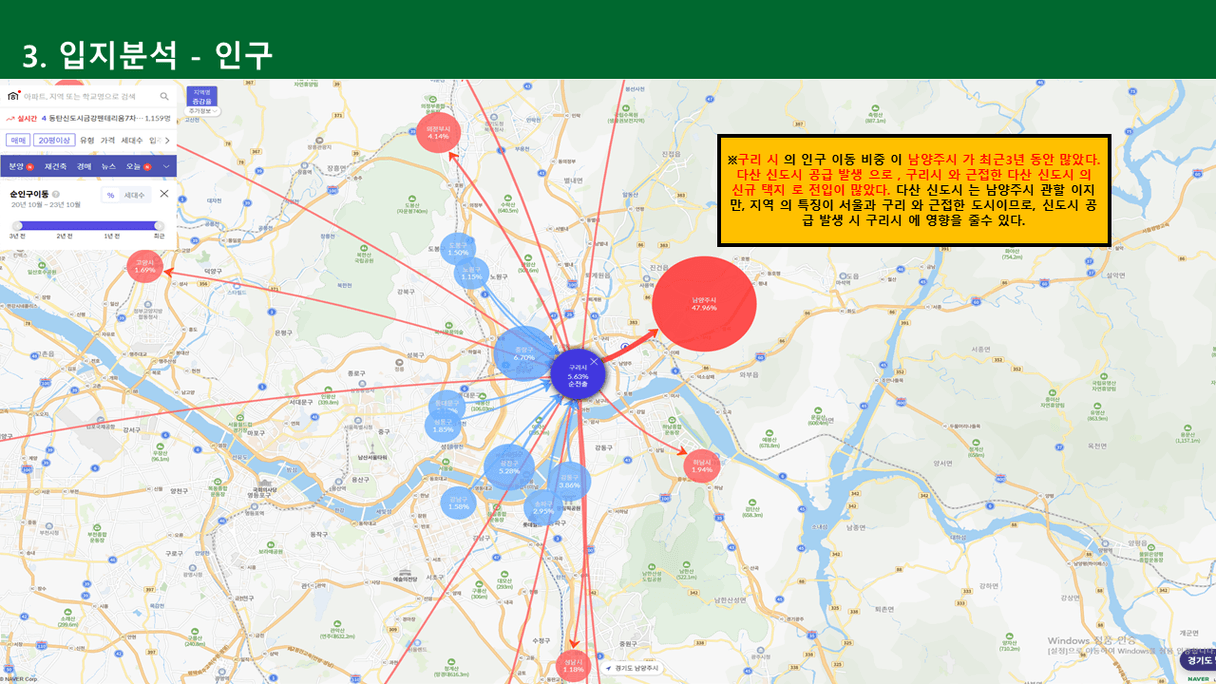Open the 세대수 filter dropdown
Viewport: 1216px width, 684px height.
click(x=132, y=140)
